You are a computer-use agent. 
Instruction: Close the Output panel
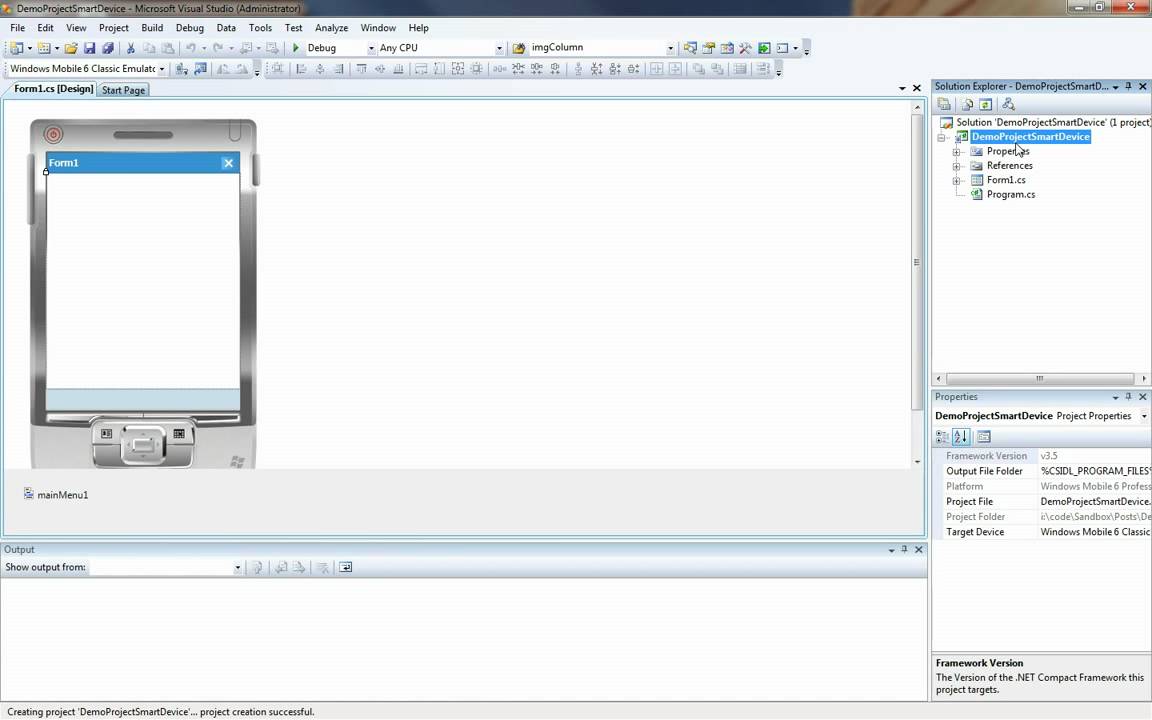click(918, 550)
